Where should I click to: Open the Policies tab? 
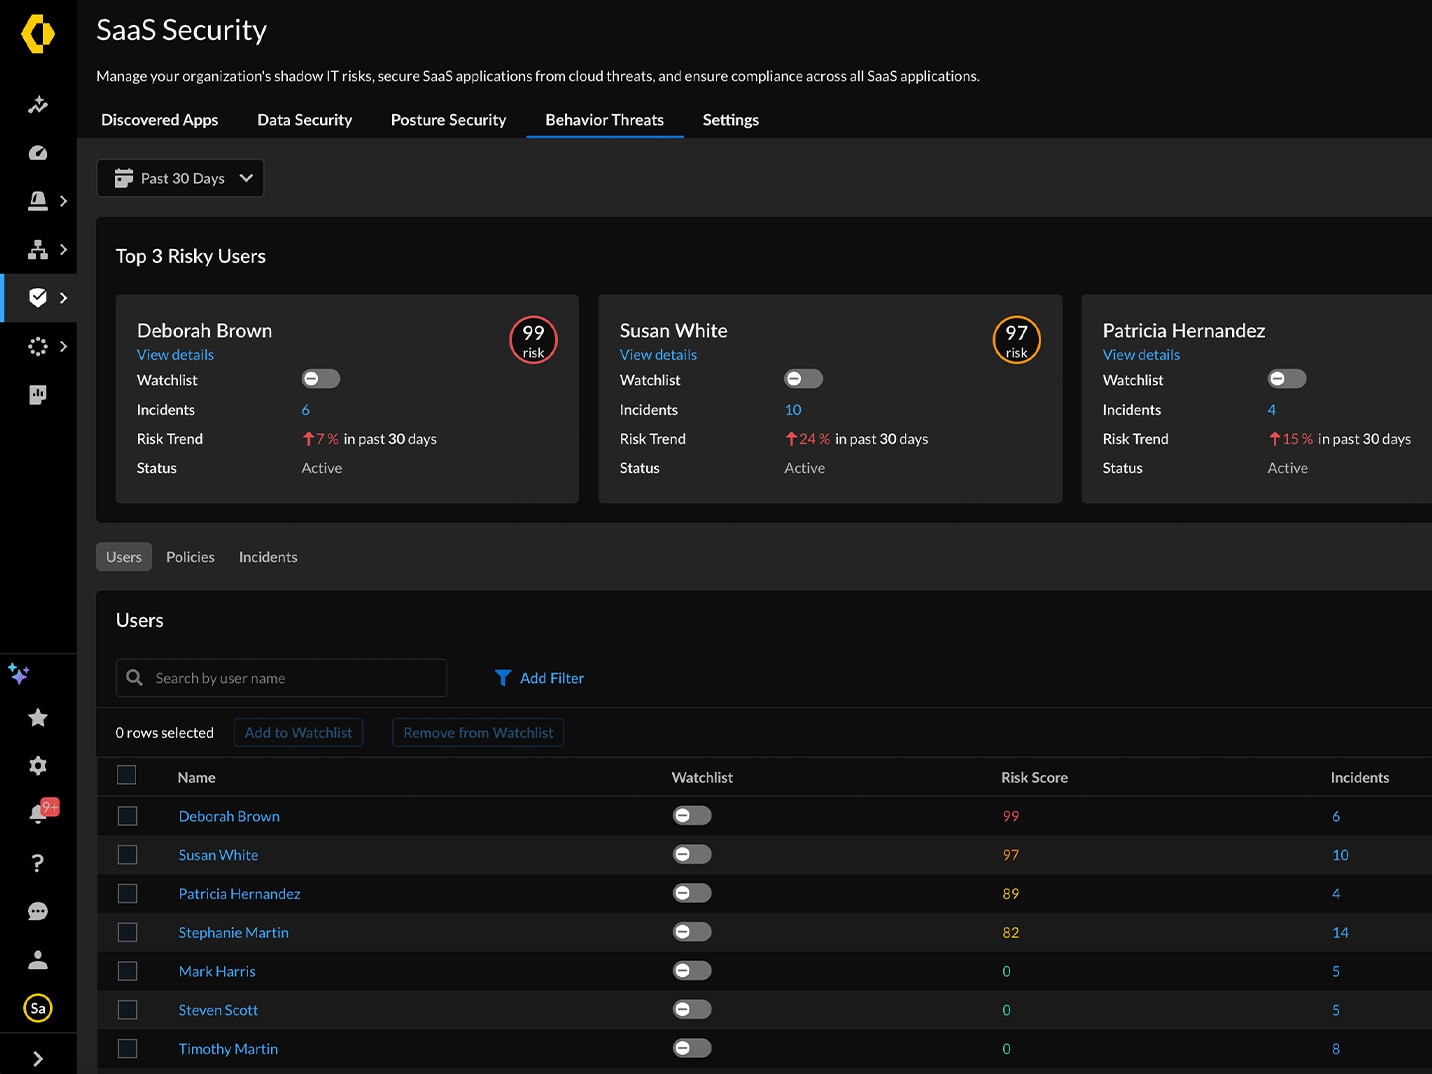coord(190,557)
